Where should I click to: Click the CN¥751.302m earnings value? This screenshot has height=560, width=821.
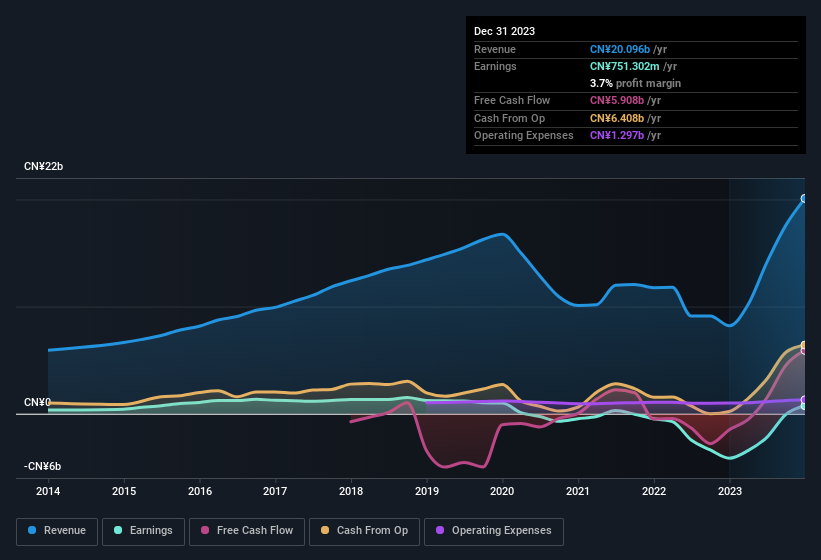(625, 66)
